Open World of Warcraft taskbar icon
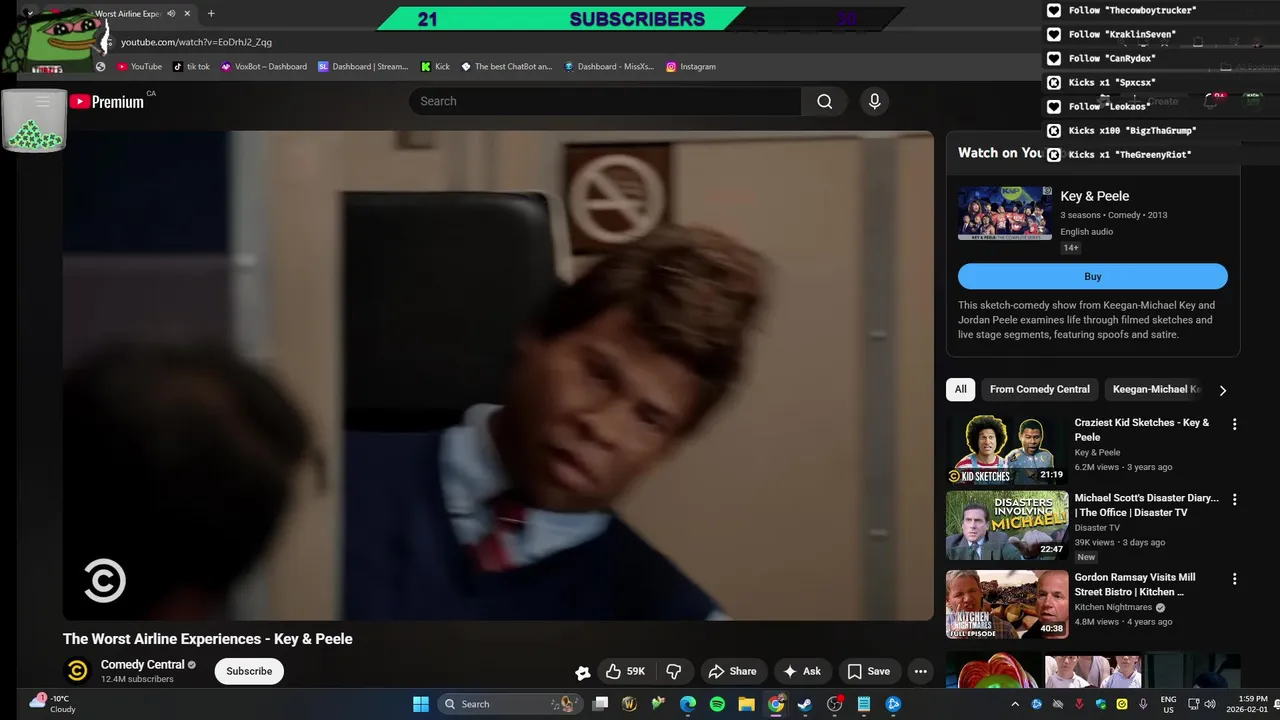 (629, 704)
